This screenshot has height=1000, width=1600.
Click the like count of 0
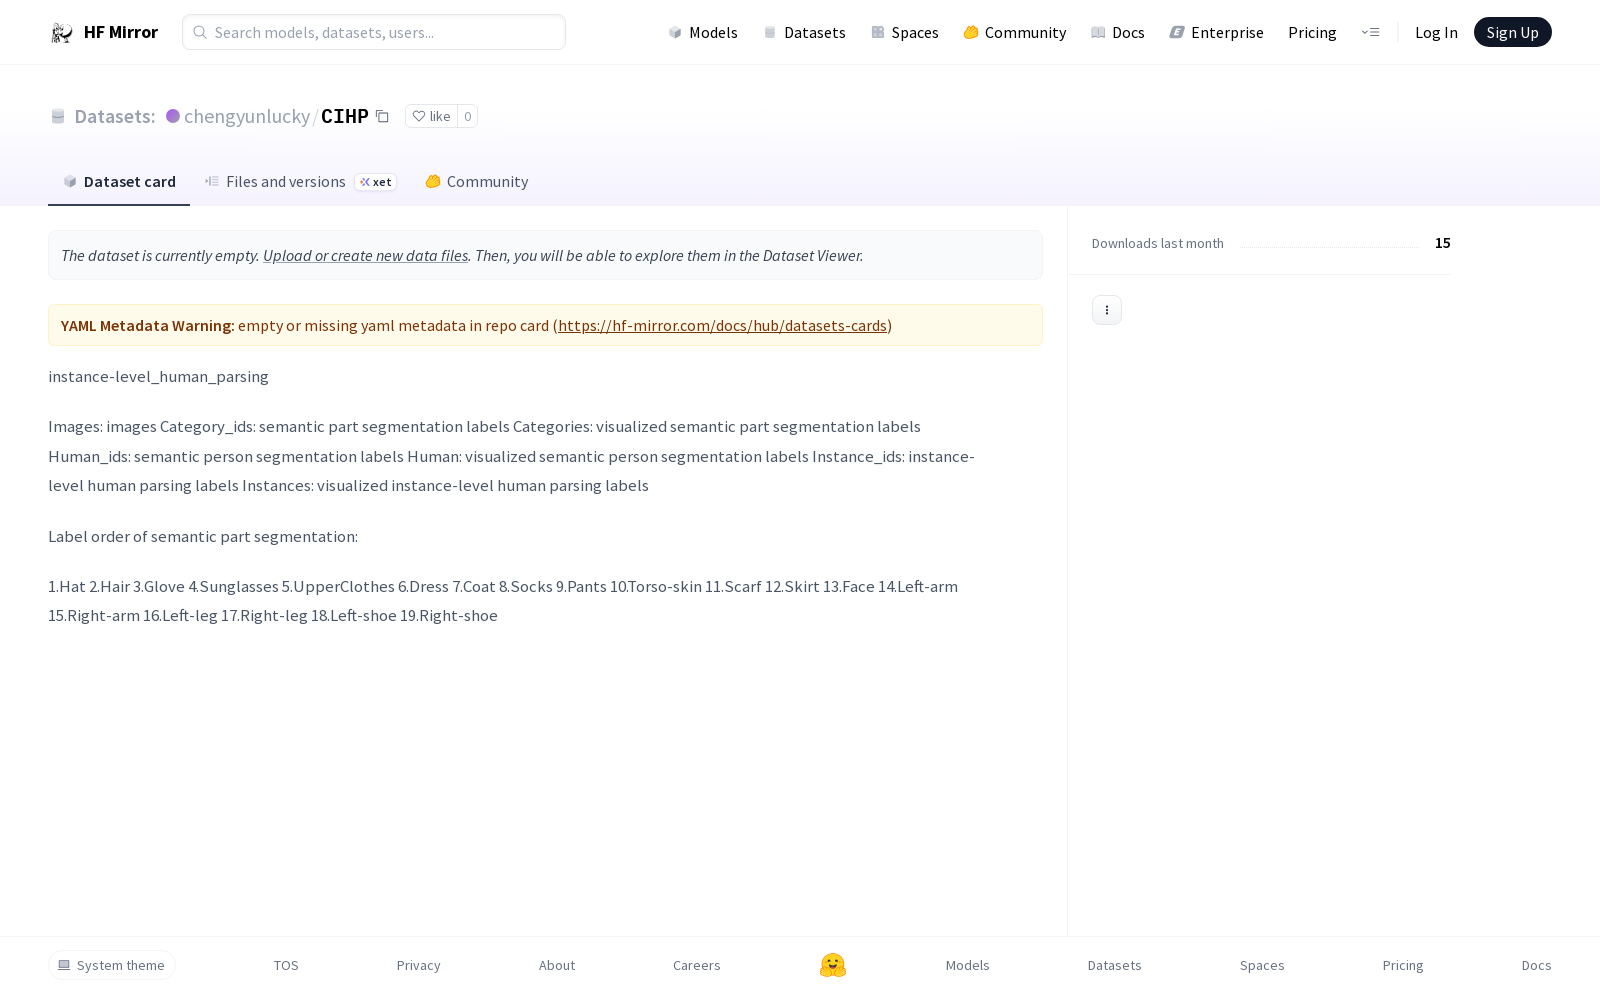coord(467,116)
